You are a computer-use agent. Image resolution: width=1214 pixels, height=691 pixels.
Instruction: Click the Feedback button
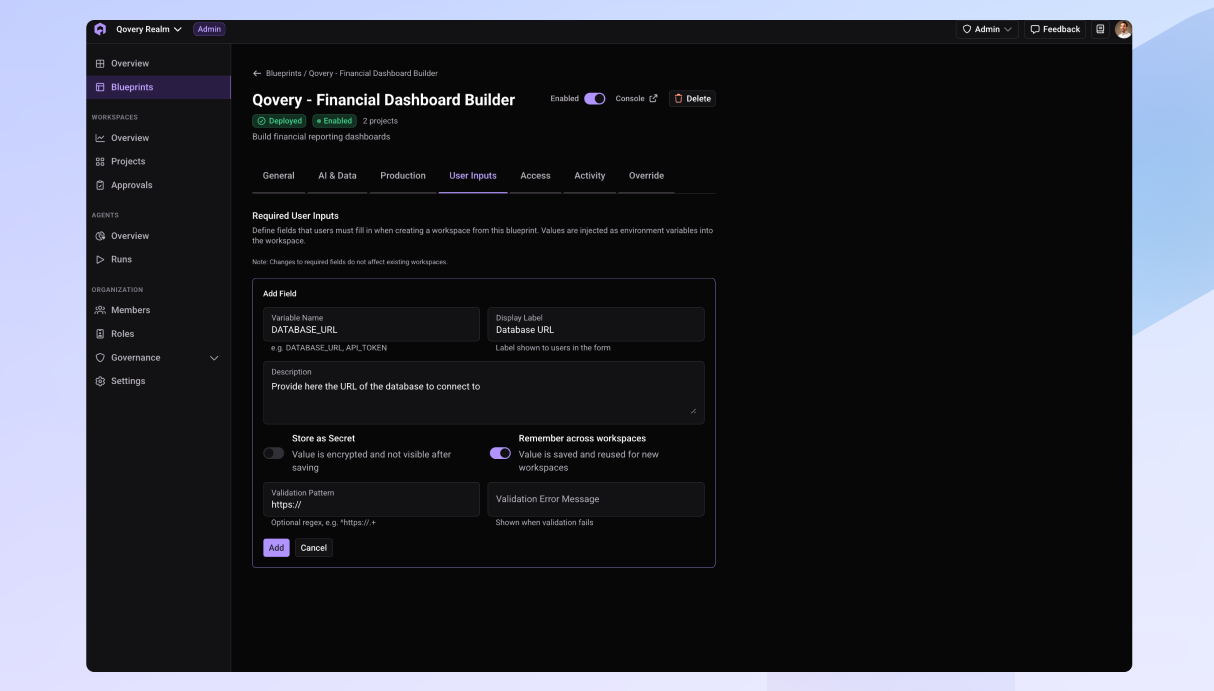(1055, 29)
